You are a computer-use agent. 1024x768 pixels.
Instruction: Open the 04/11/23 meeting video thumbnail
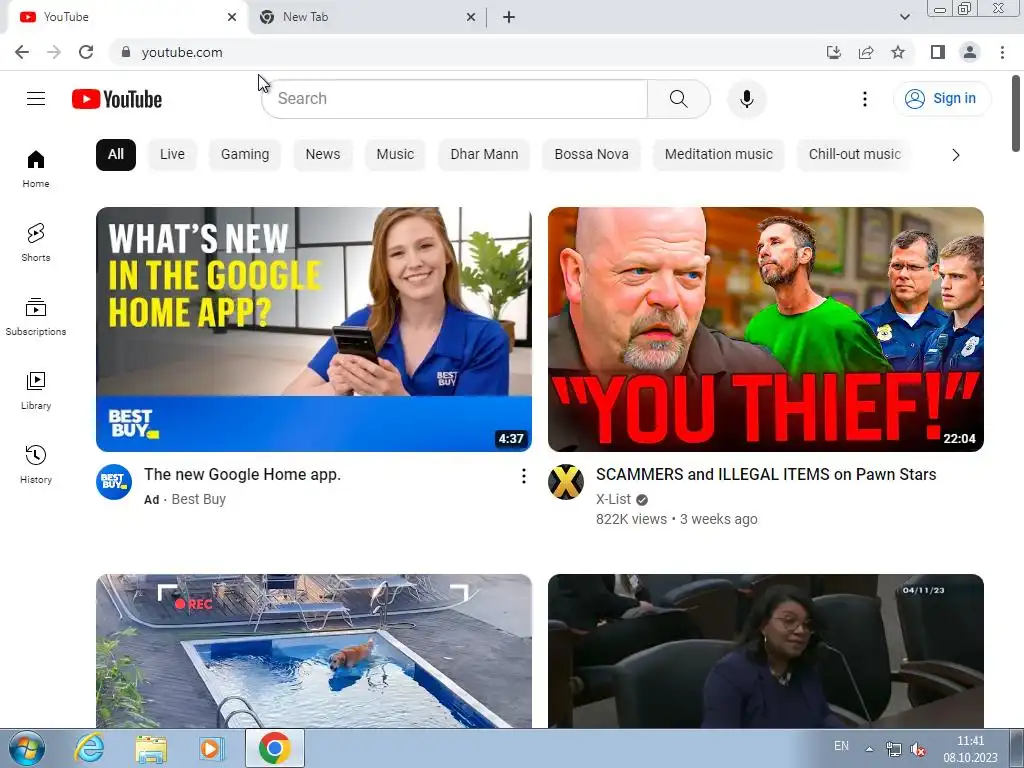pos(765,651)
